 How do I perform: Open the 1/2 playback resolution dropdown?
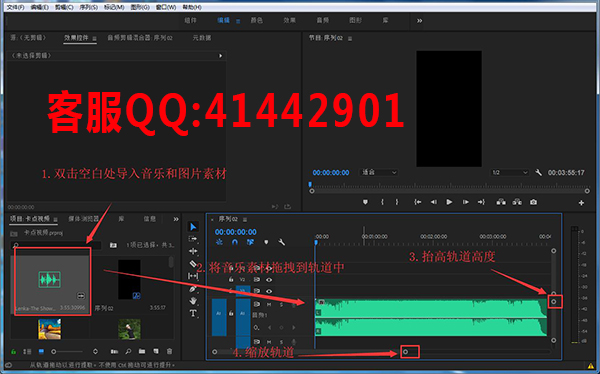point(510,173)
